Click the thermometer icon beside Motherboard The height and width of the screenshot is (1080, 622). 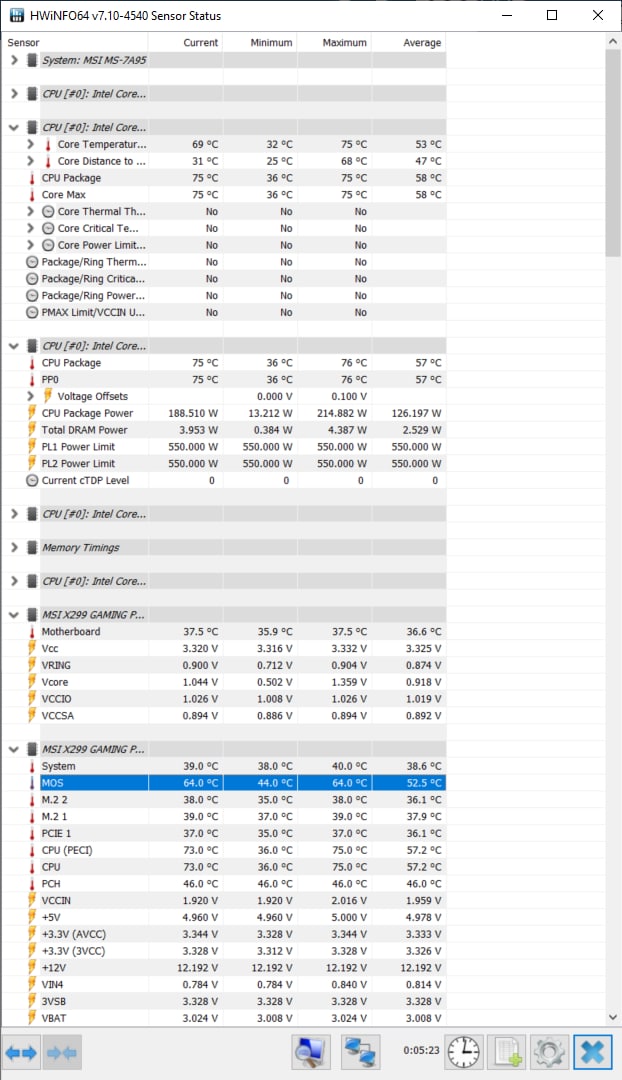click(x=32, y=632)
